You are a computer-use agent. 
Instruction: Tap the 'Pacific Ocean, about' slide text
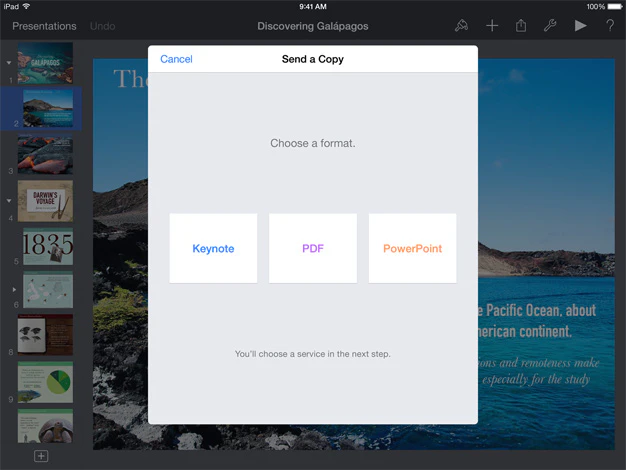click(541, 310)
